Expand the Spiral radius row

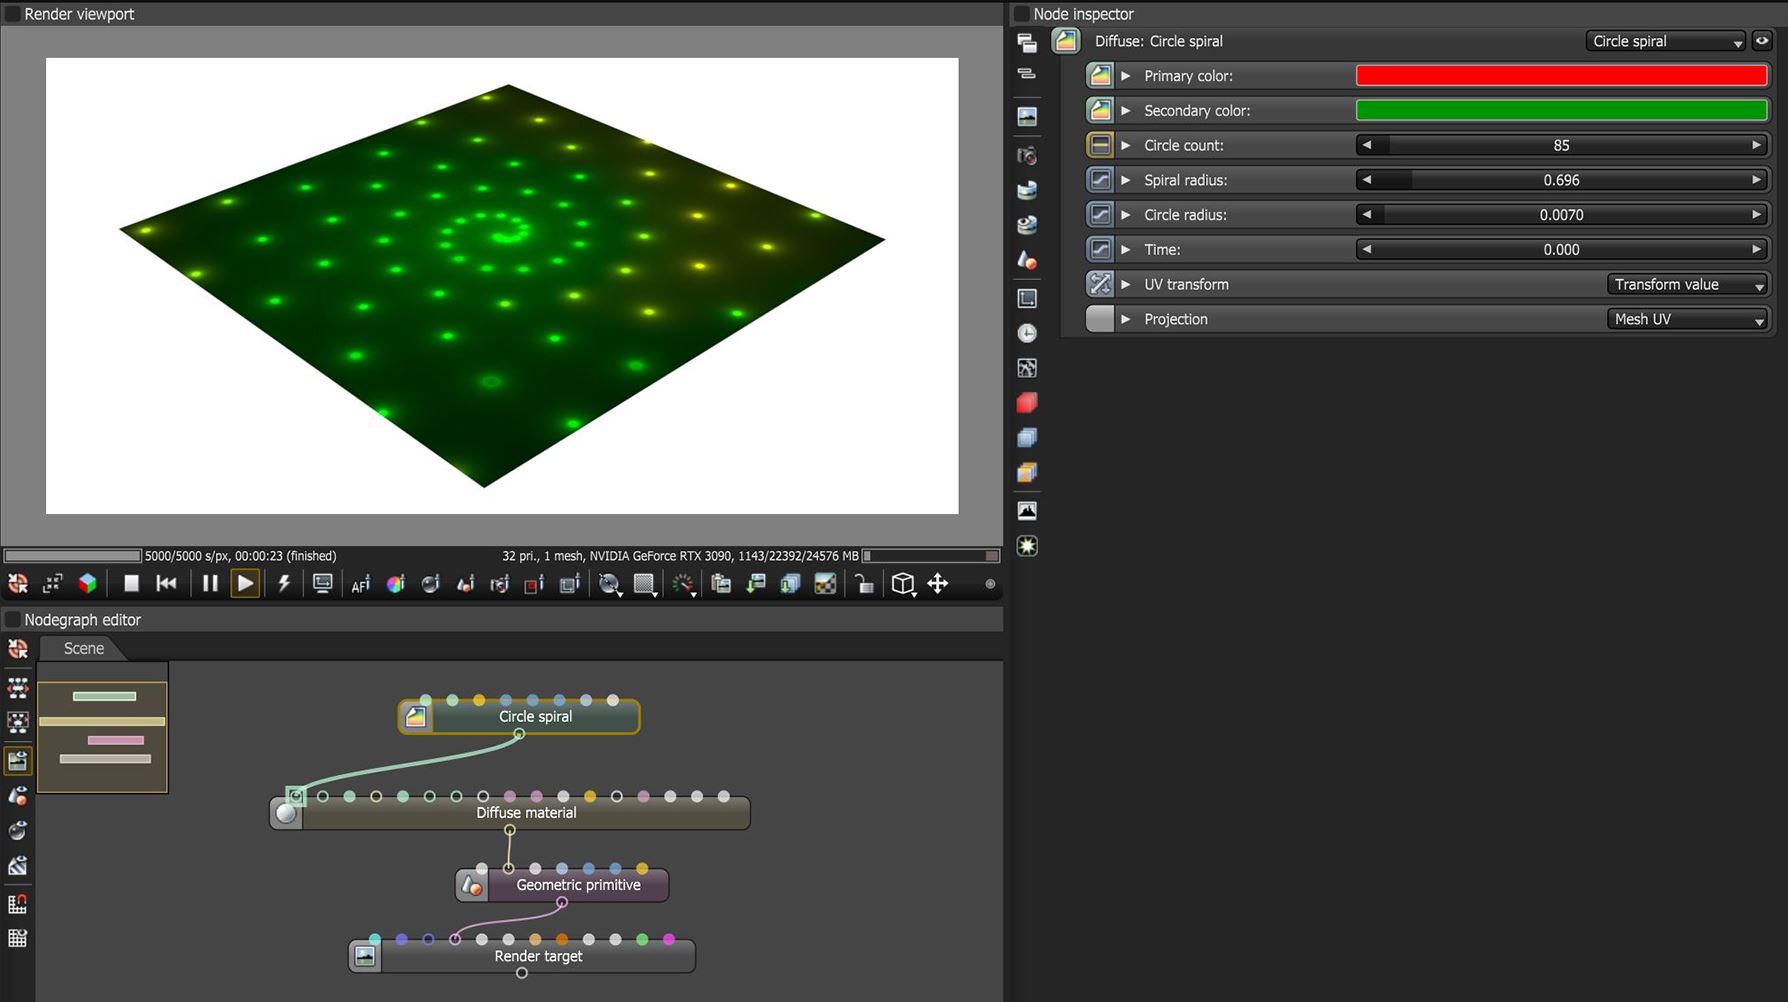pos(1126,180)
